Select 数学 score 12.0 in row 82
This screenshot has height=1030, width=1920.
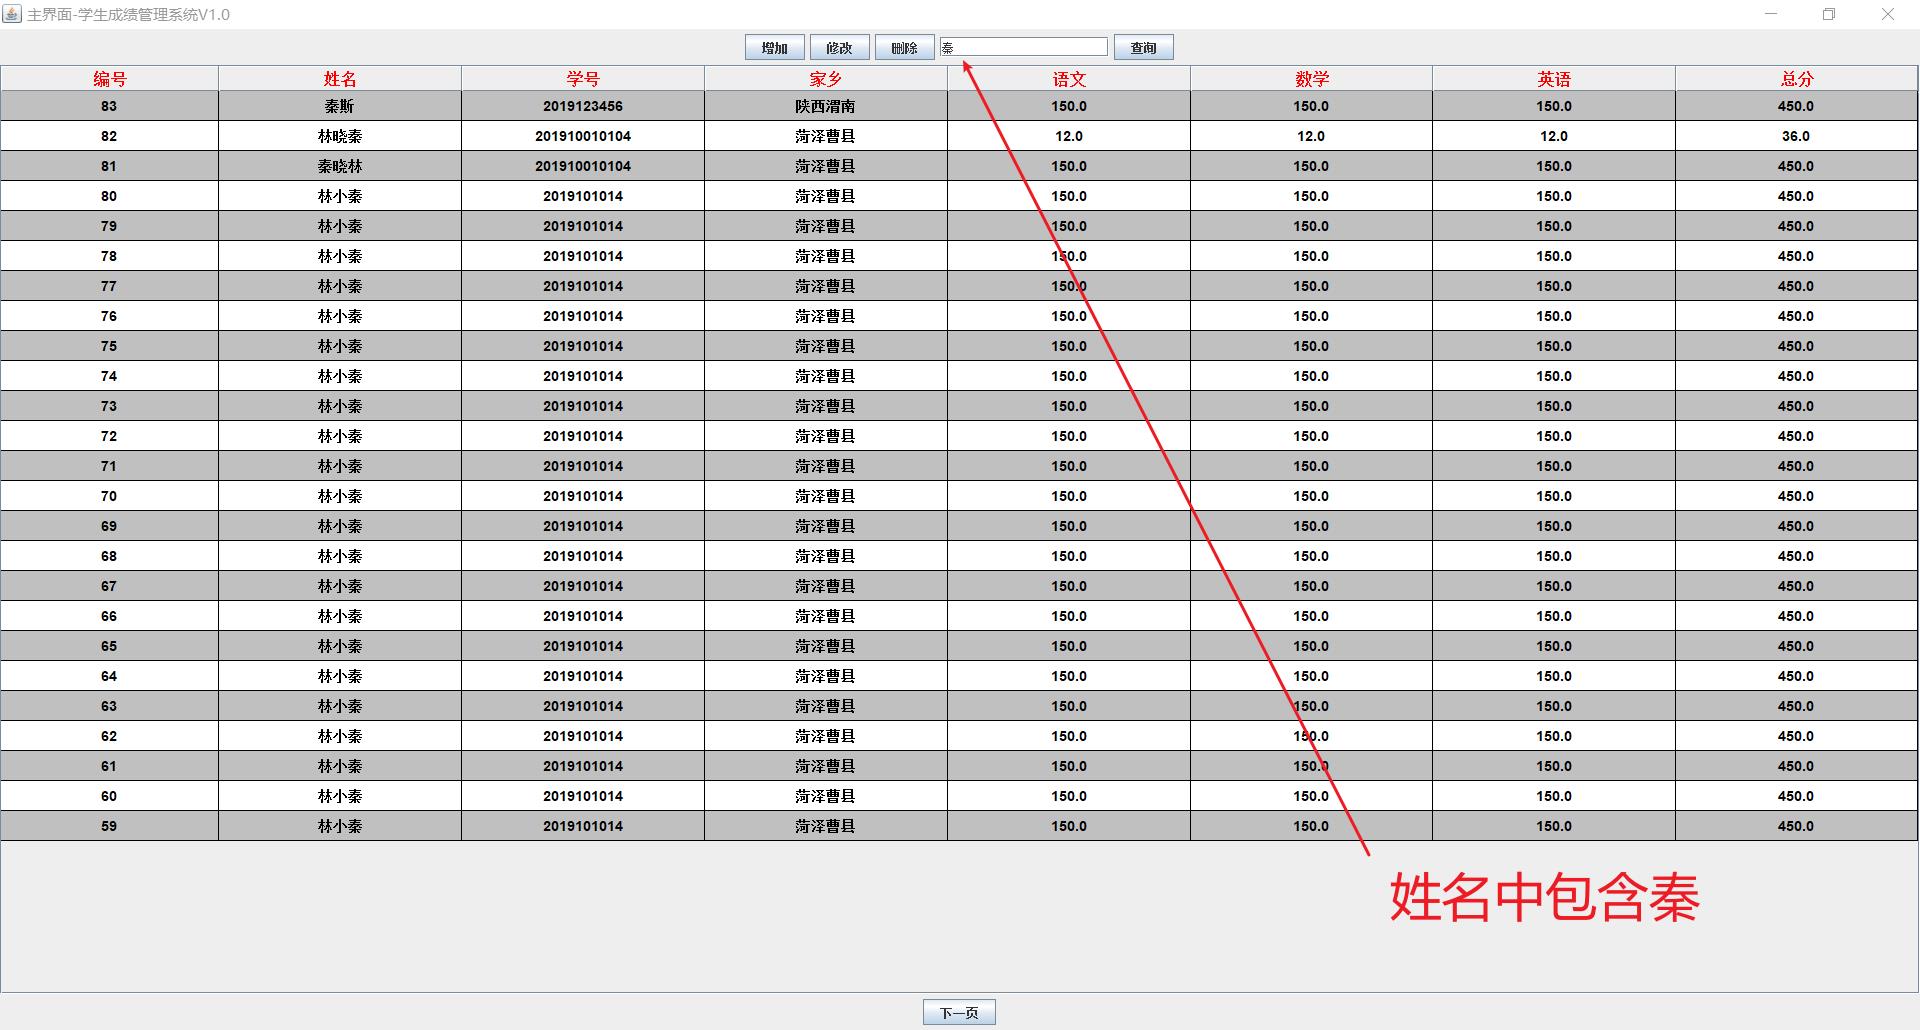[x=1311, y=136]
